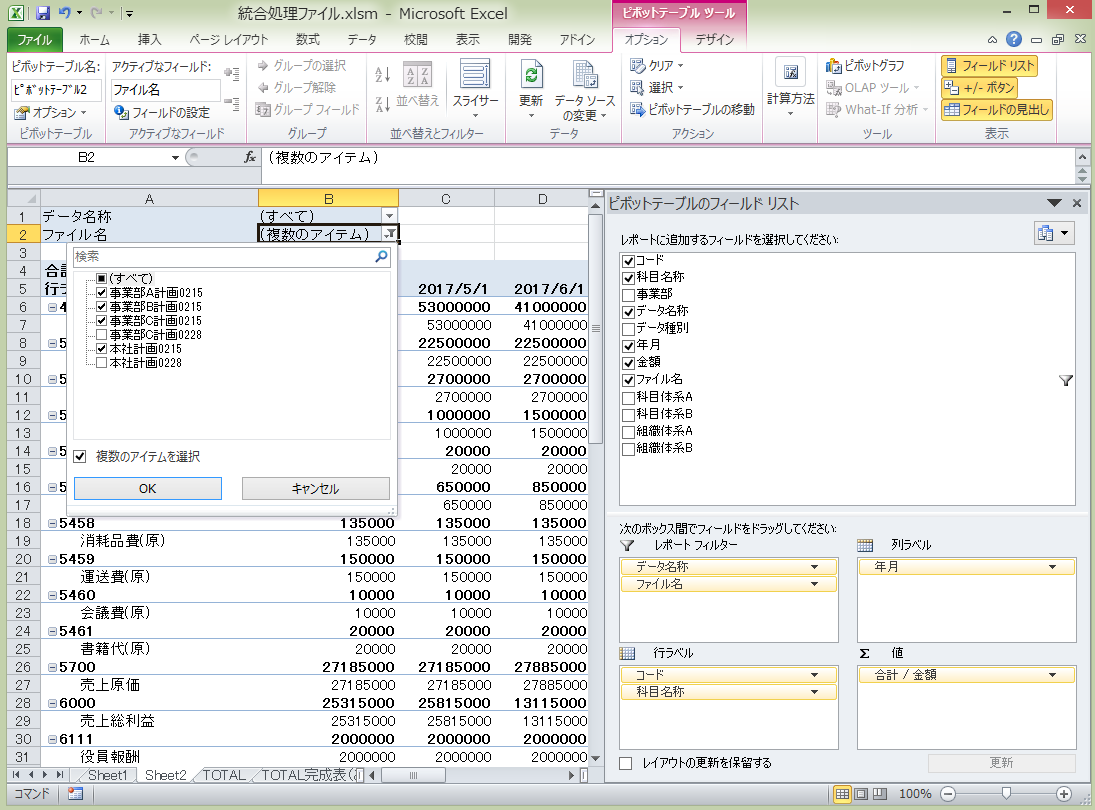Uncheck the 本社計画0215 filter item
The width and height of the screenshot is (1095, 810).
(102, 349)
